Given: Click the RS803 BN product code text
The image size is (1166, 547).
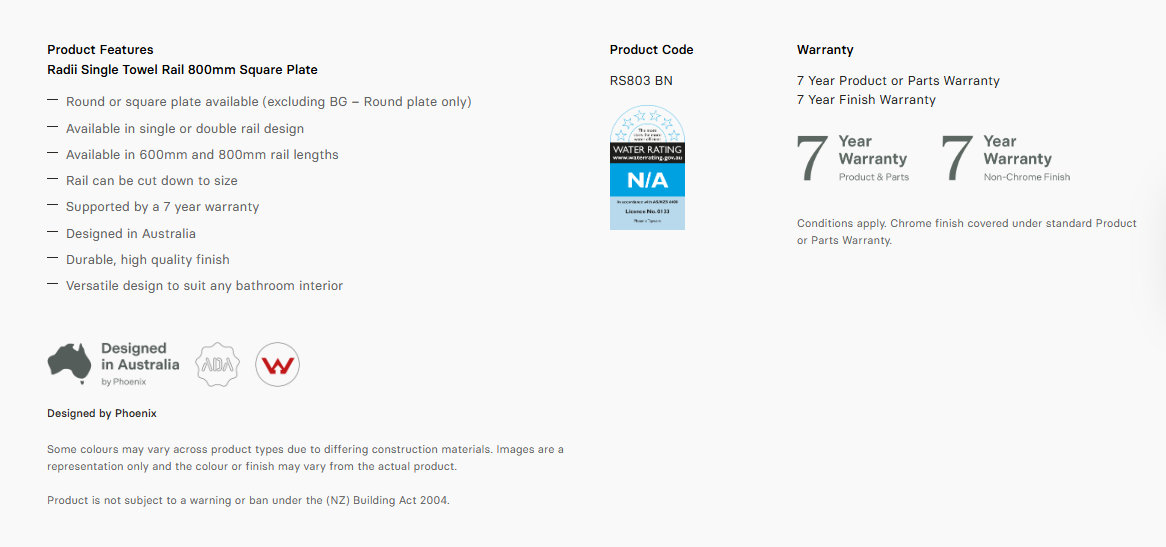Looking at the screenshot, I should point(641,81).
